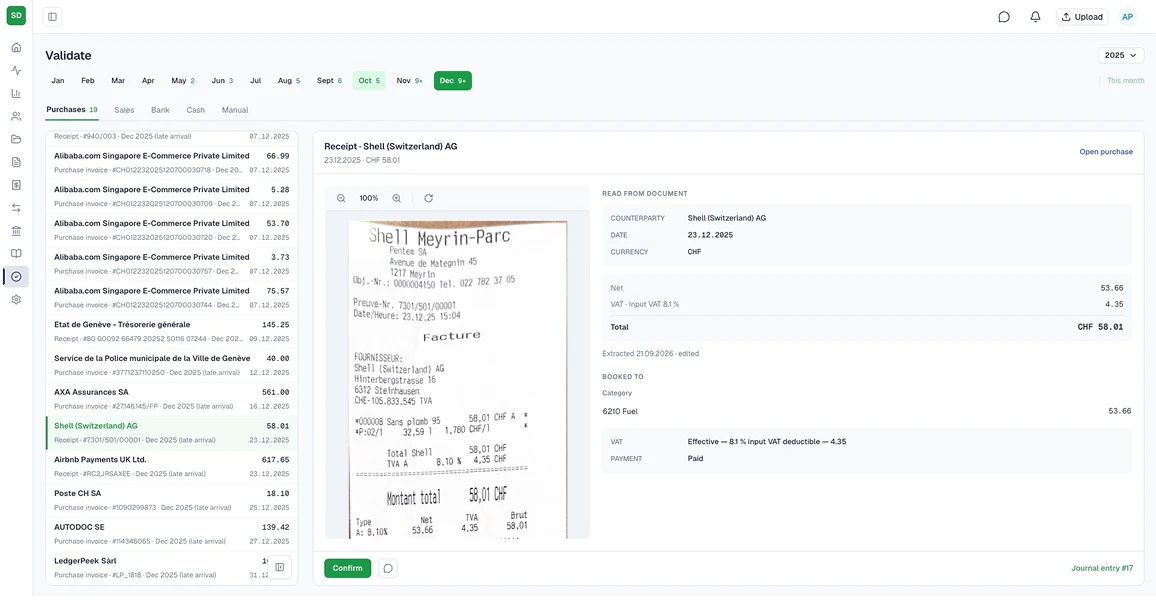Select the May month
The height and width of the screenshot is (600, 1156).
point(183,80)
